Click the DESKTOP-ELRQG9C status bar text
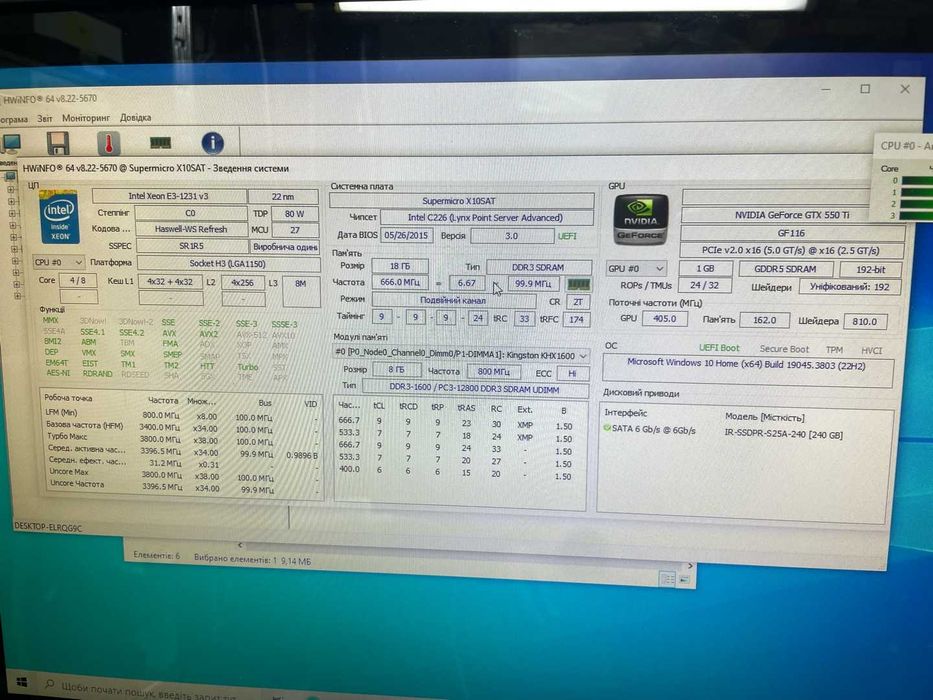This screenshot has height=700, width=933. (48, 527)
